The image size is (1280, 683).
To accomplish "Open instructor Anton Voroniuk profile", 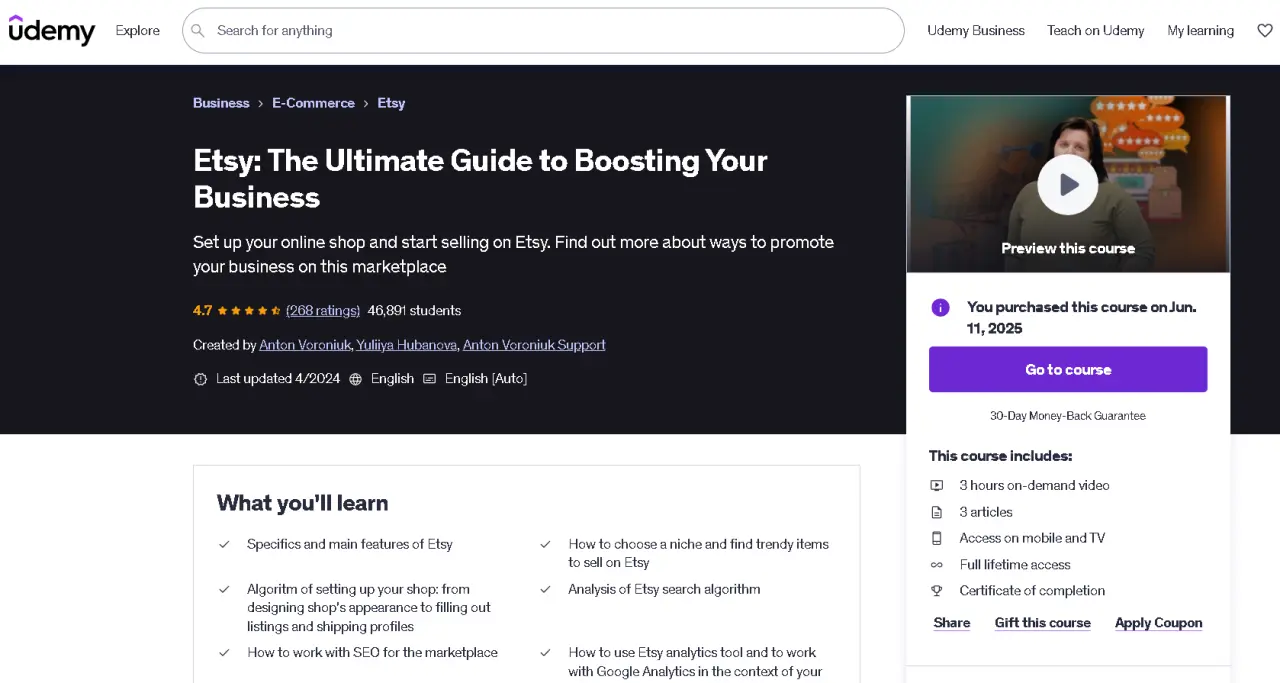I will [x=305, y=345].
